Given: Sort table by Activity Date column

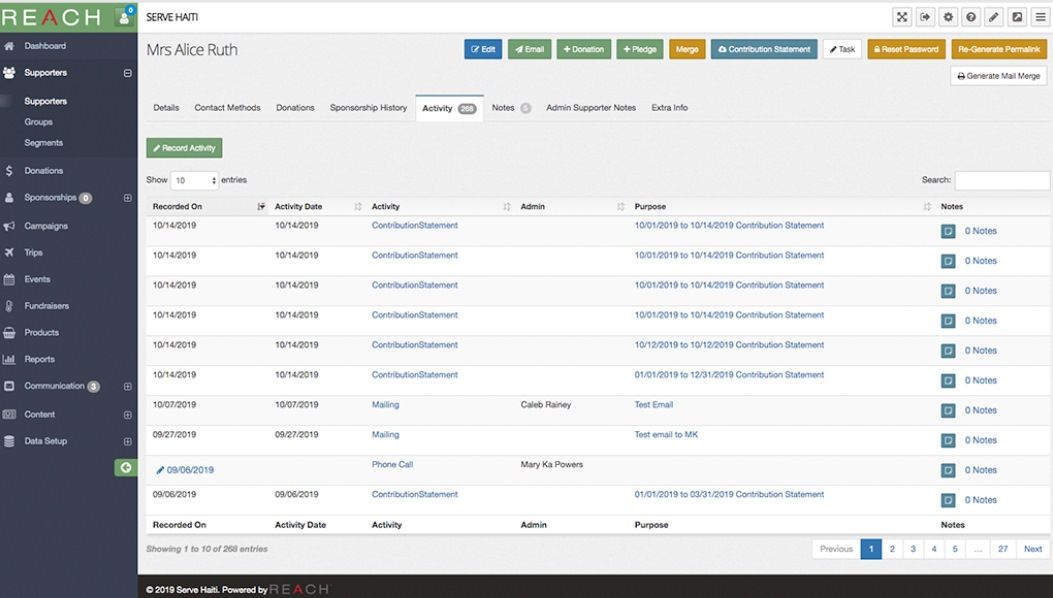Looking at the screenshot, I should click(317, 206).
